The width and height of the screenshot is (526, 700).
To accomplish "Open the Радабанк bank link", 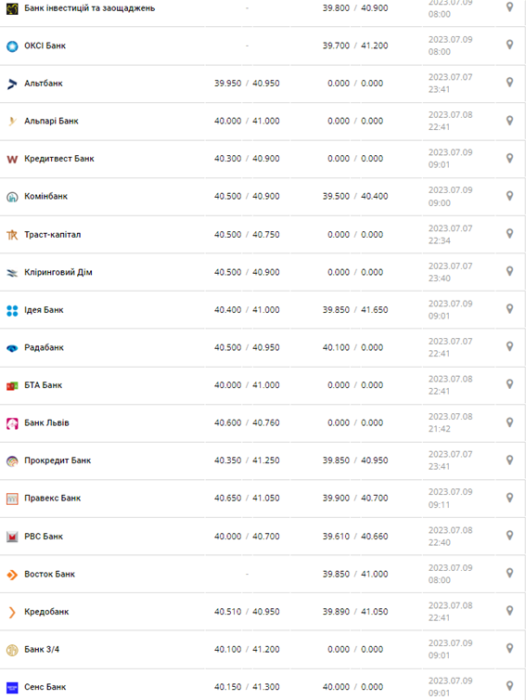I will [x=44, y=347].
